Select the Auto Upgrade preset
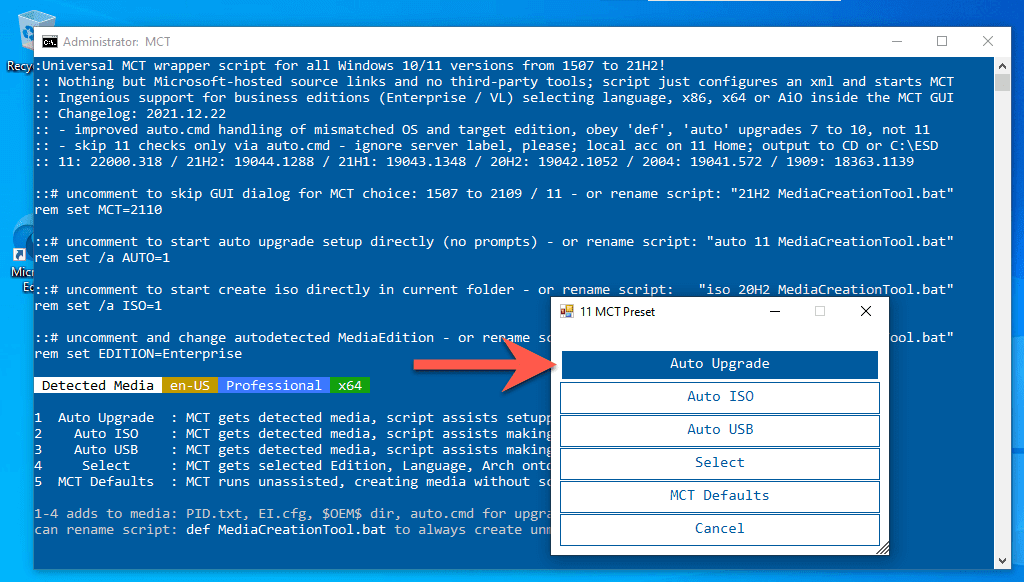 [719, 364]
